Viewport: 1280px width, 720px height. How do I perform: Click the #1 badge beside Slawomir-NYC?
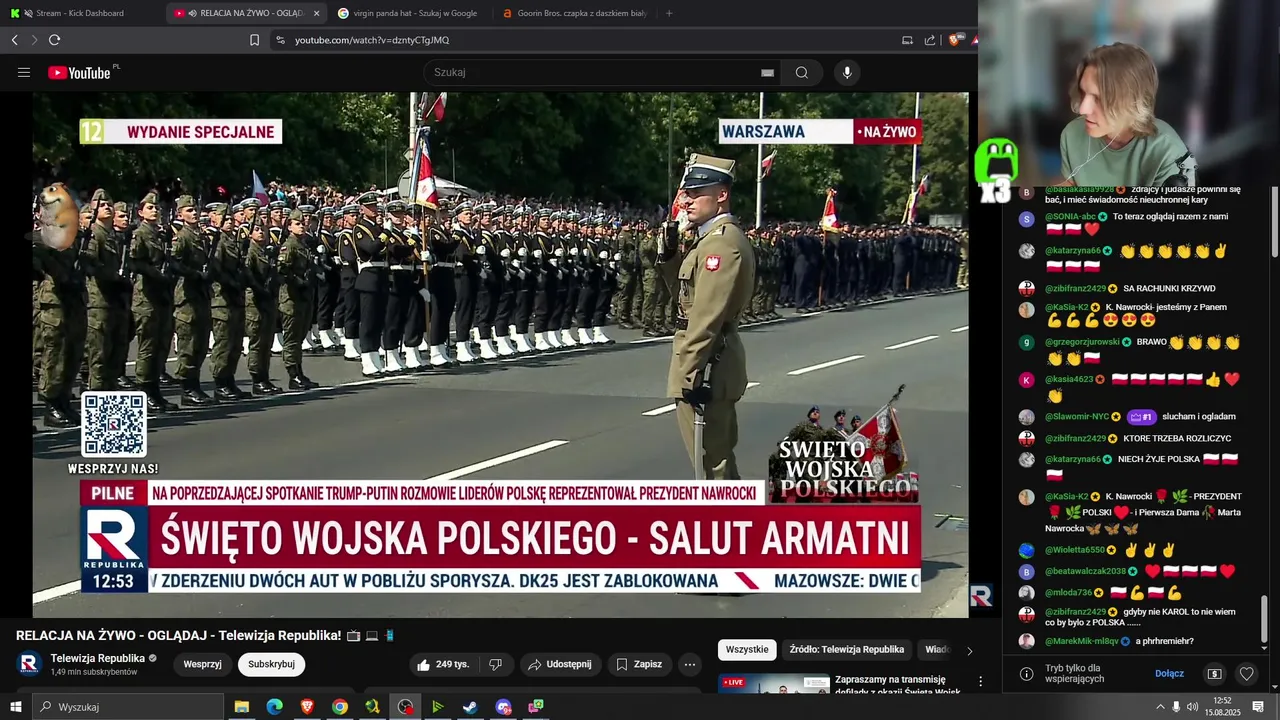coord(1141,416)
